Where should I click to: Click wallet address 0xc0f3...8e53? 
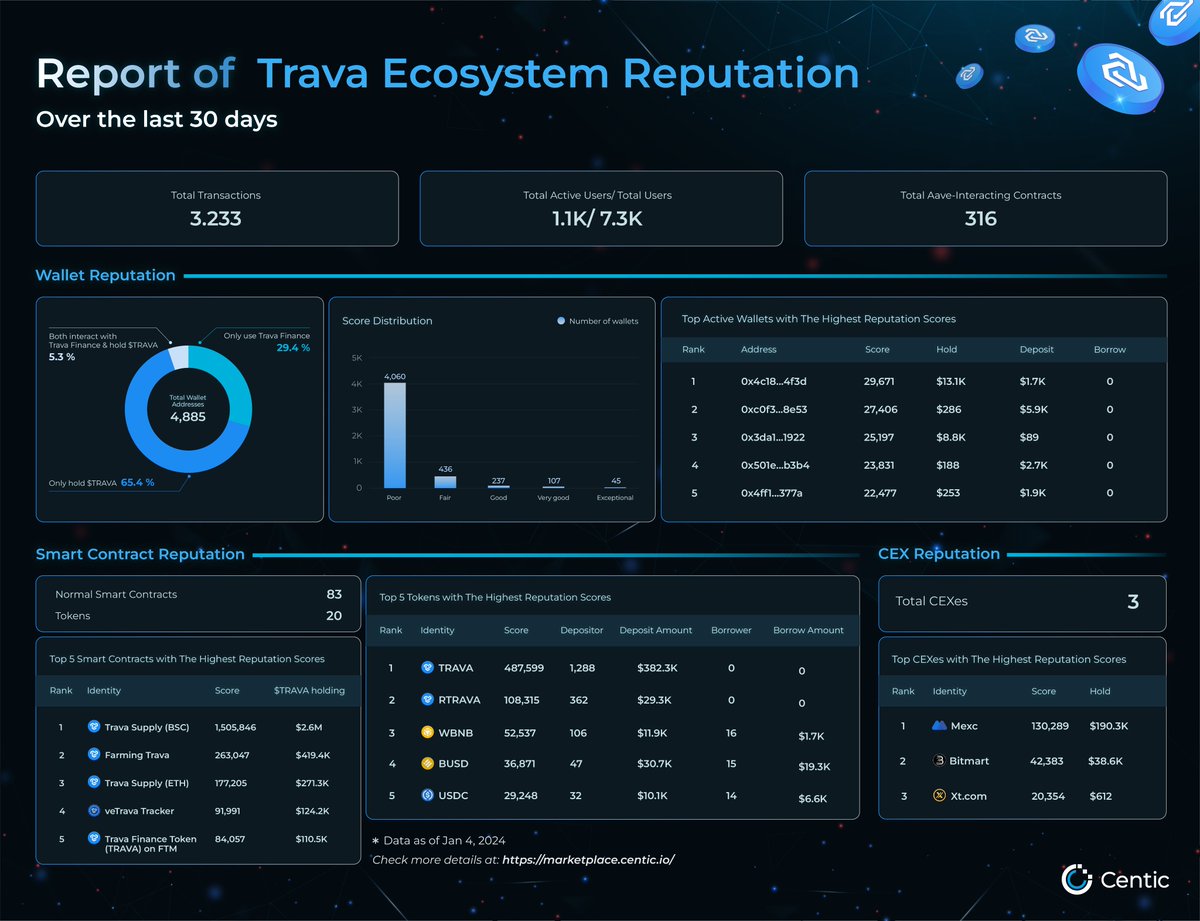[774, 409]
